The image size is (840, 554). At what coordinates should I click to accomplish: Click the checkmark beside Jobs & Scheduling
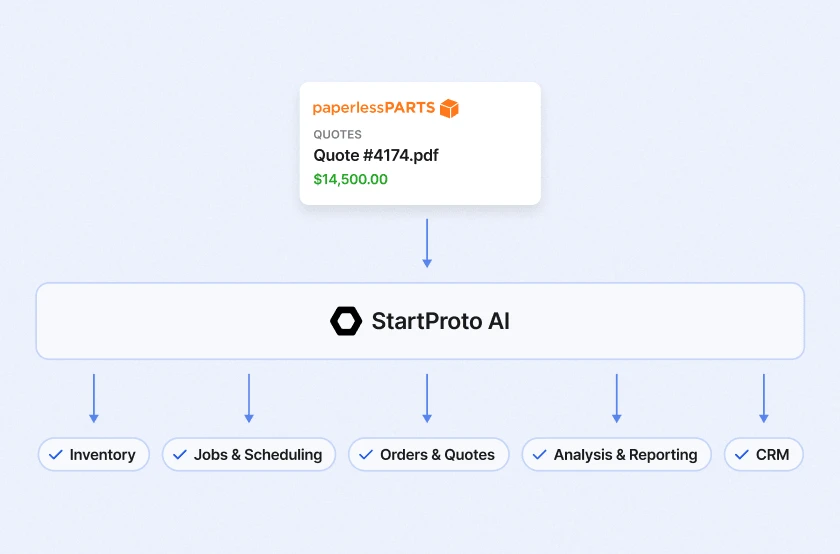[x=180, y=455]
